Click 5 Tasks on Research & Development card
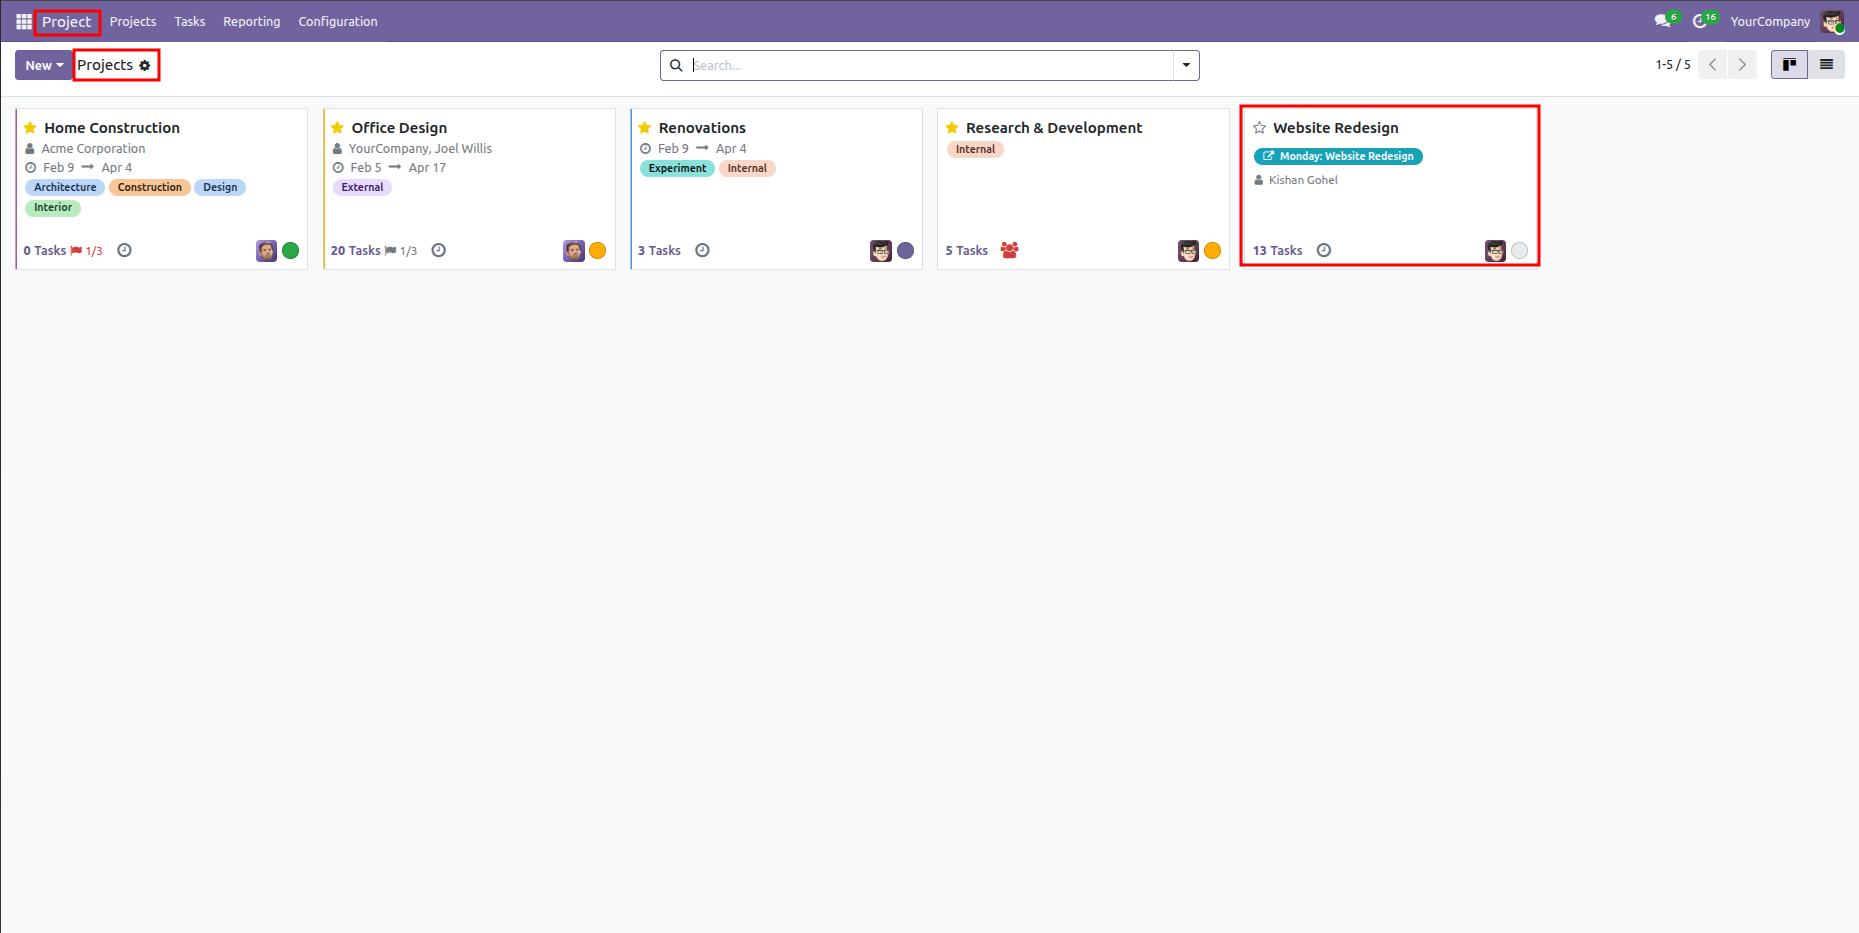 coord(967,251)
